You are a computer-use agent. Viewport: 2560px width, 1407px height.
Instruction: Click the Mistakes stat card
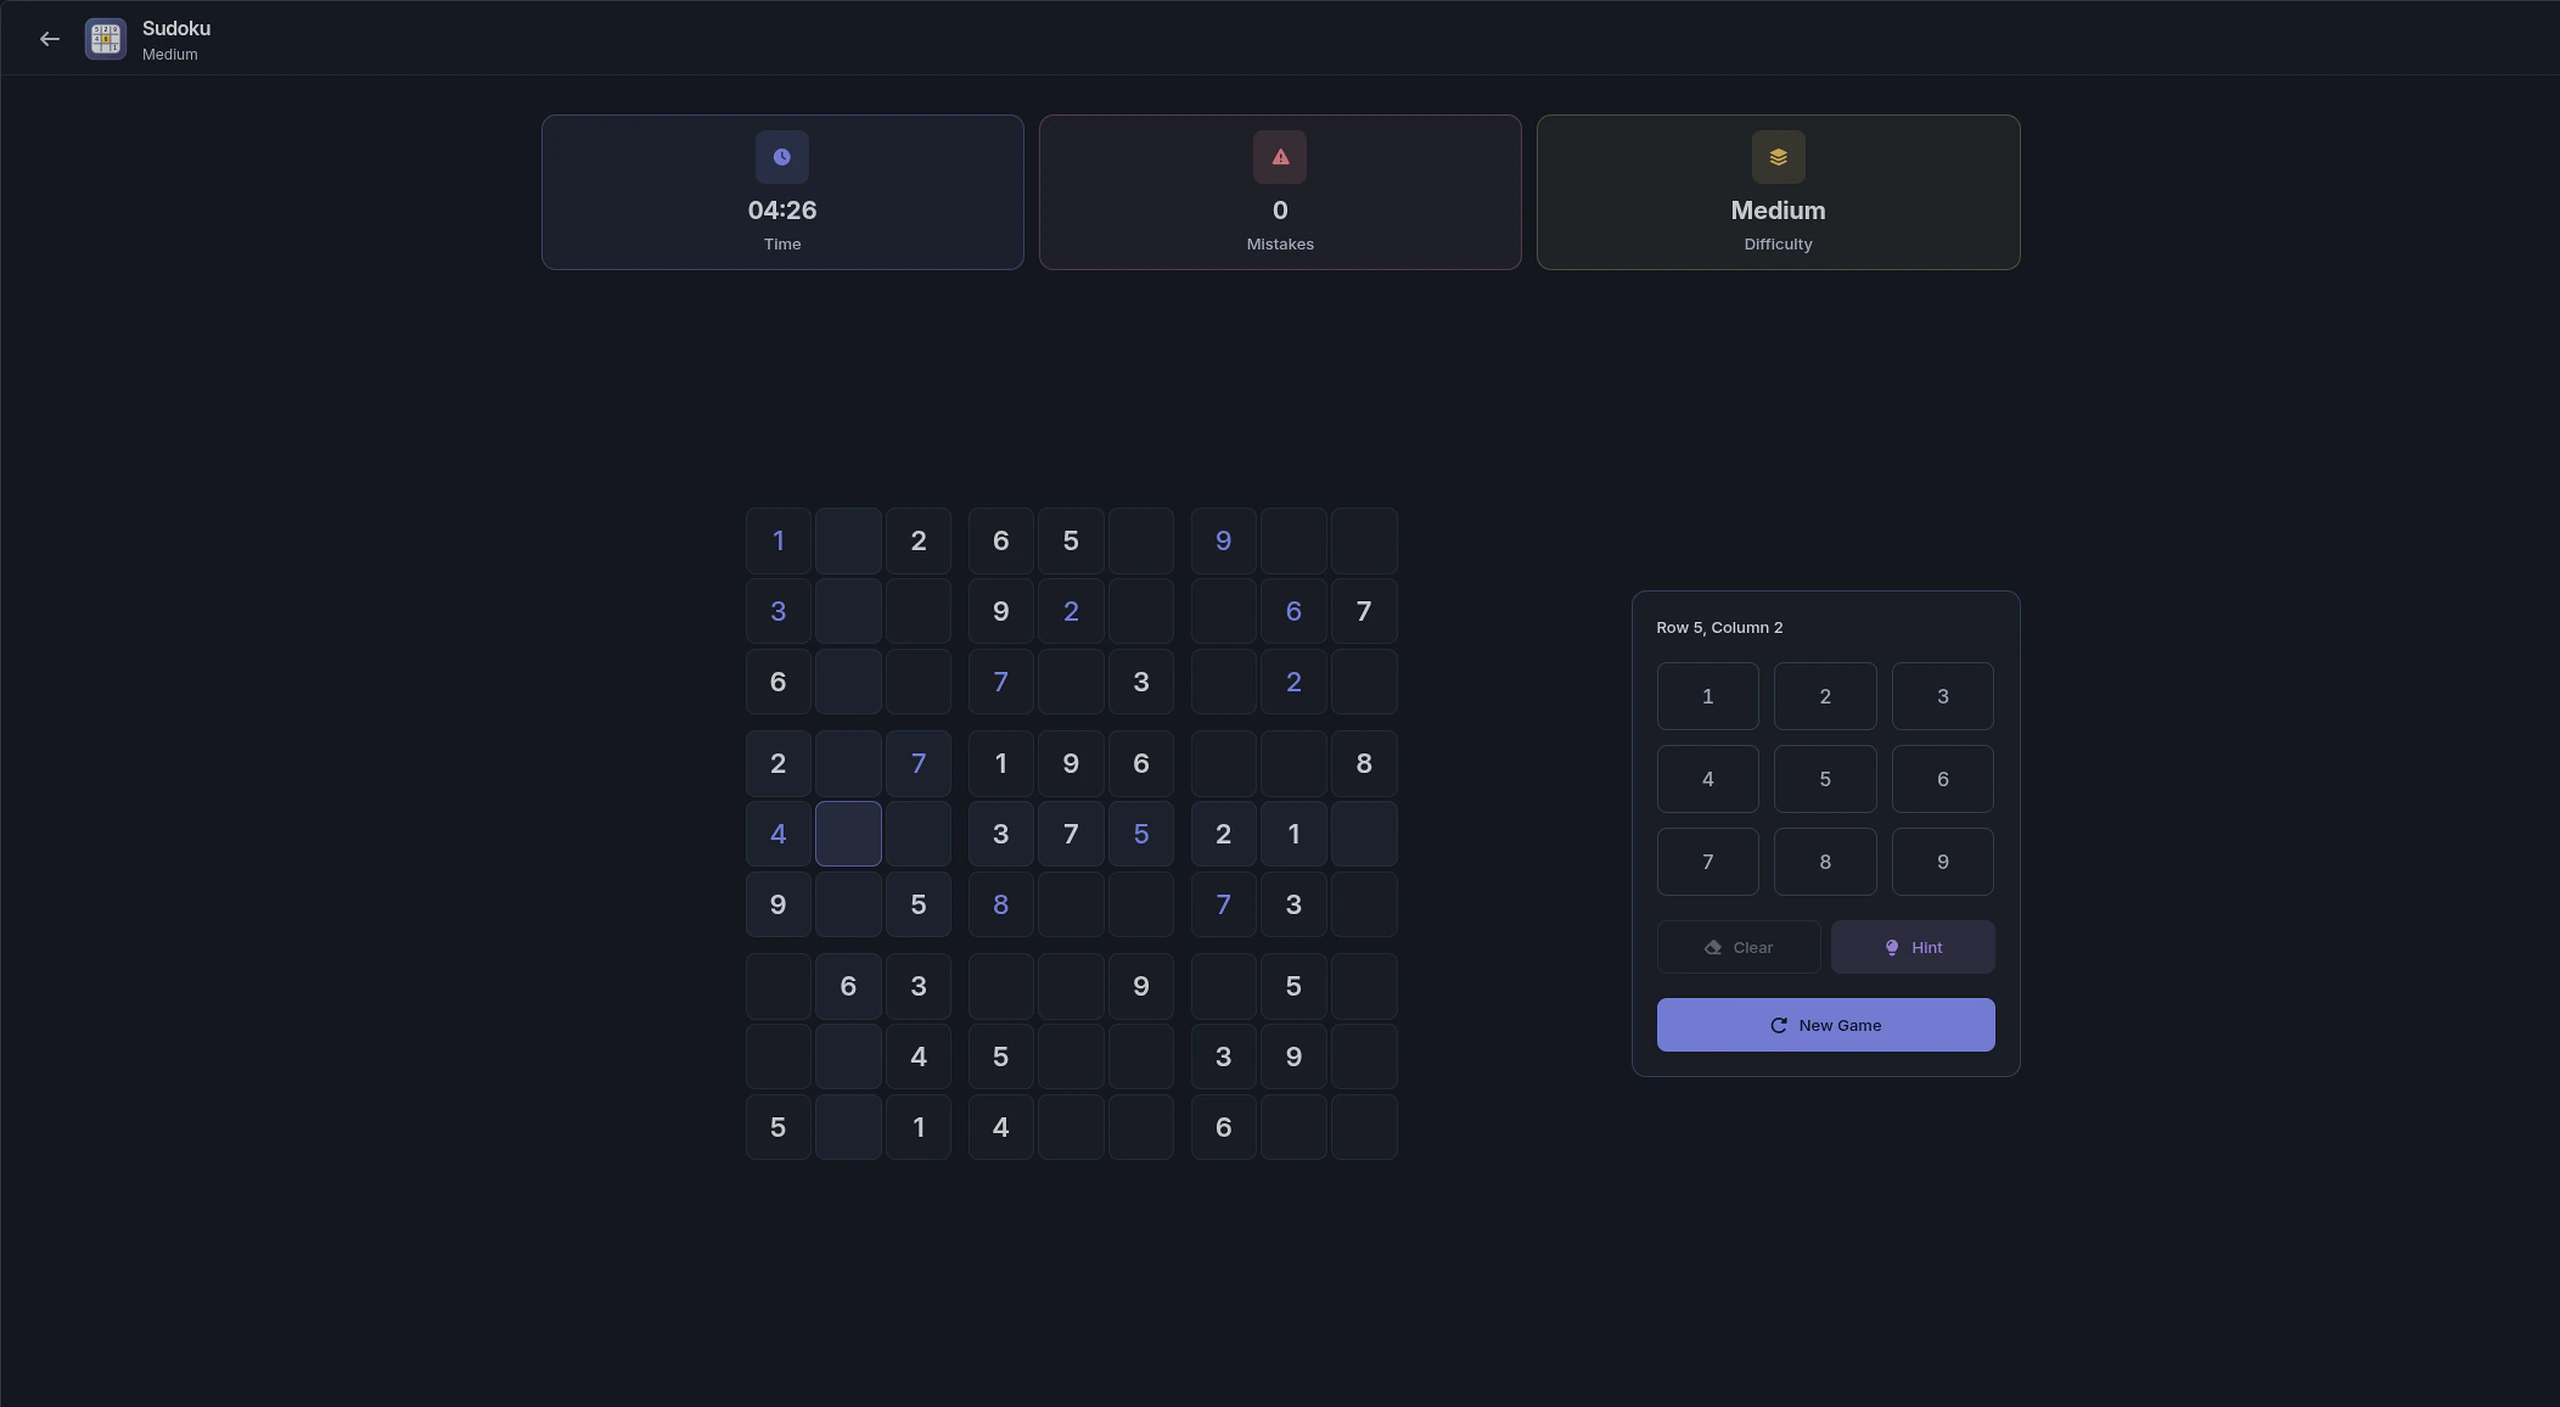pos(1280,192)
